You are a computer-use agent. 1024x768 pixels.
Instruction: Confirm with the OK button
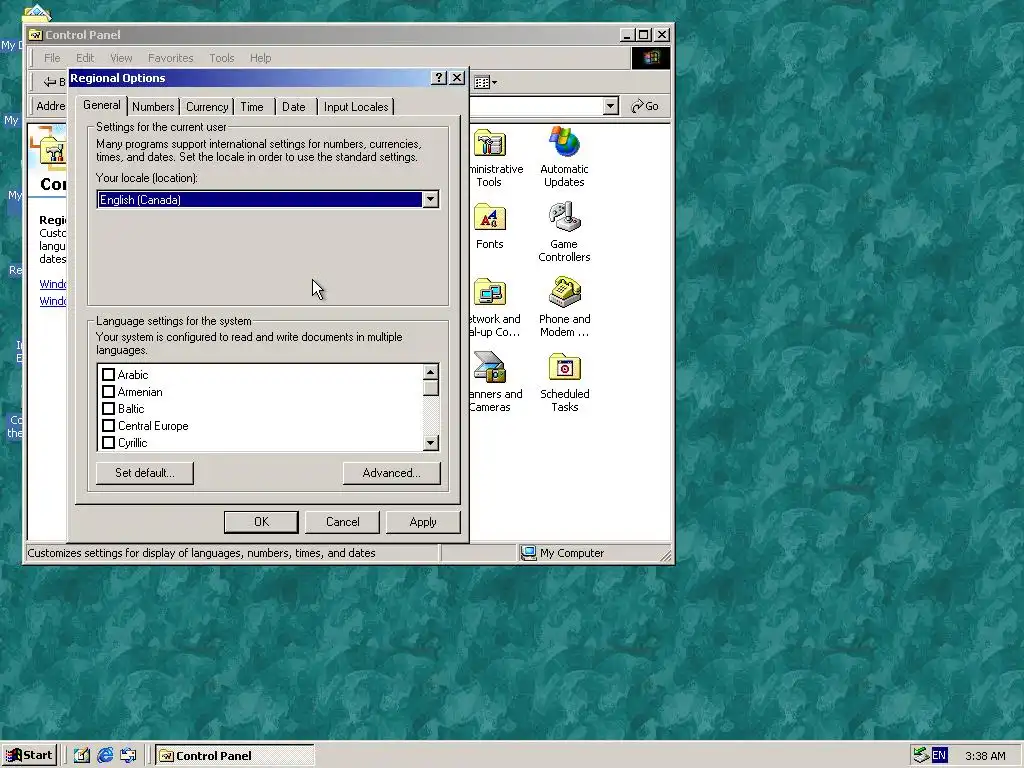point(261,522)
